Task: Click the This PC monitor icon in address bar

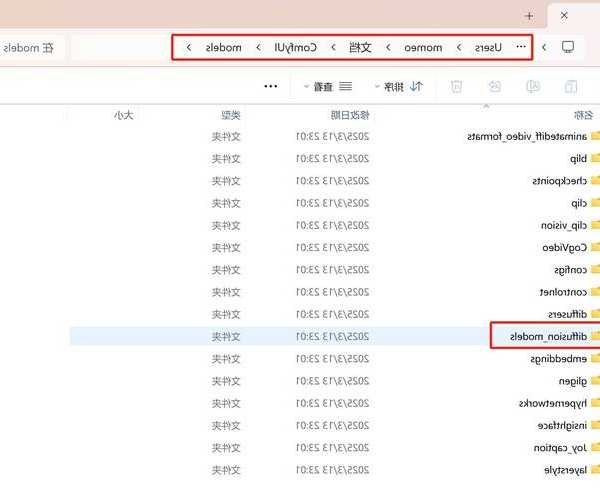Action: tap(568, 47)
